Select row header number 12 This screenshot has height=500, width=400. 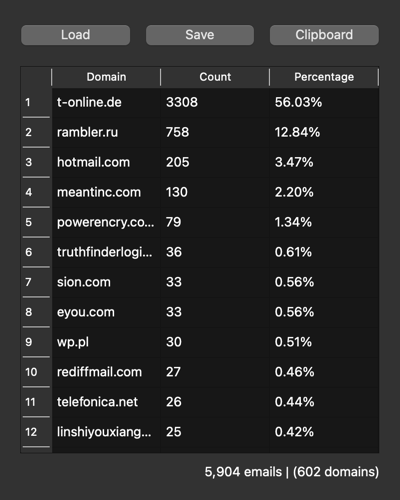(x=36, y=432)
